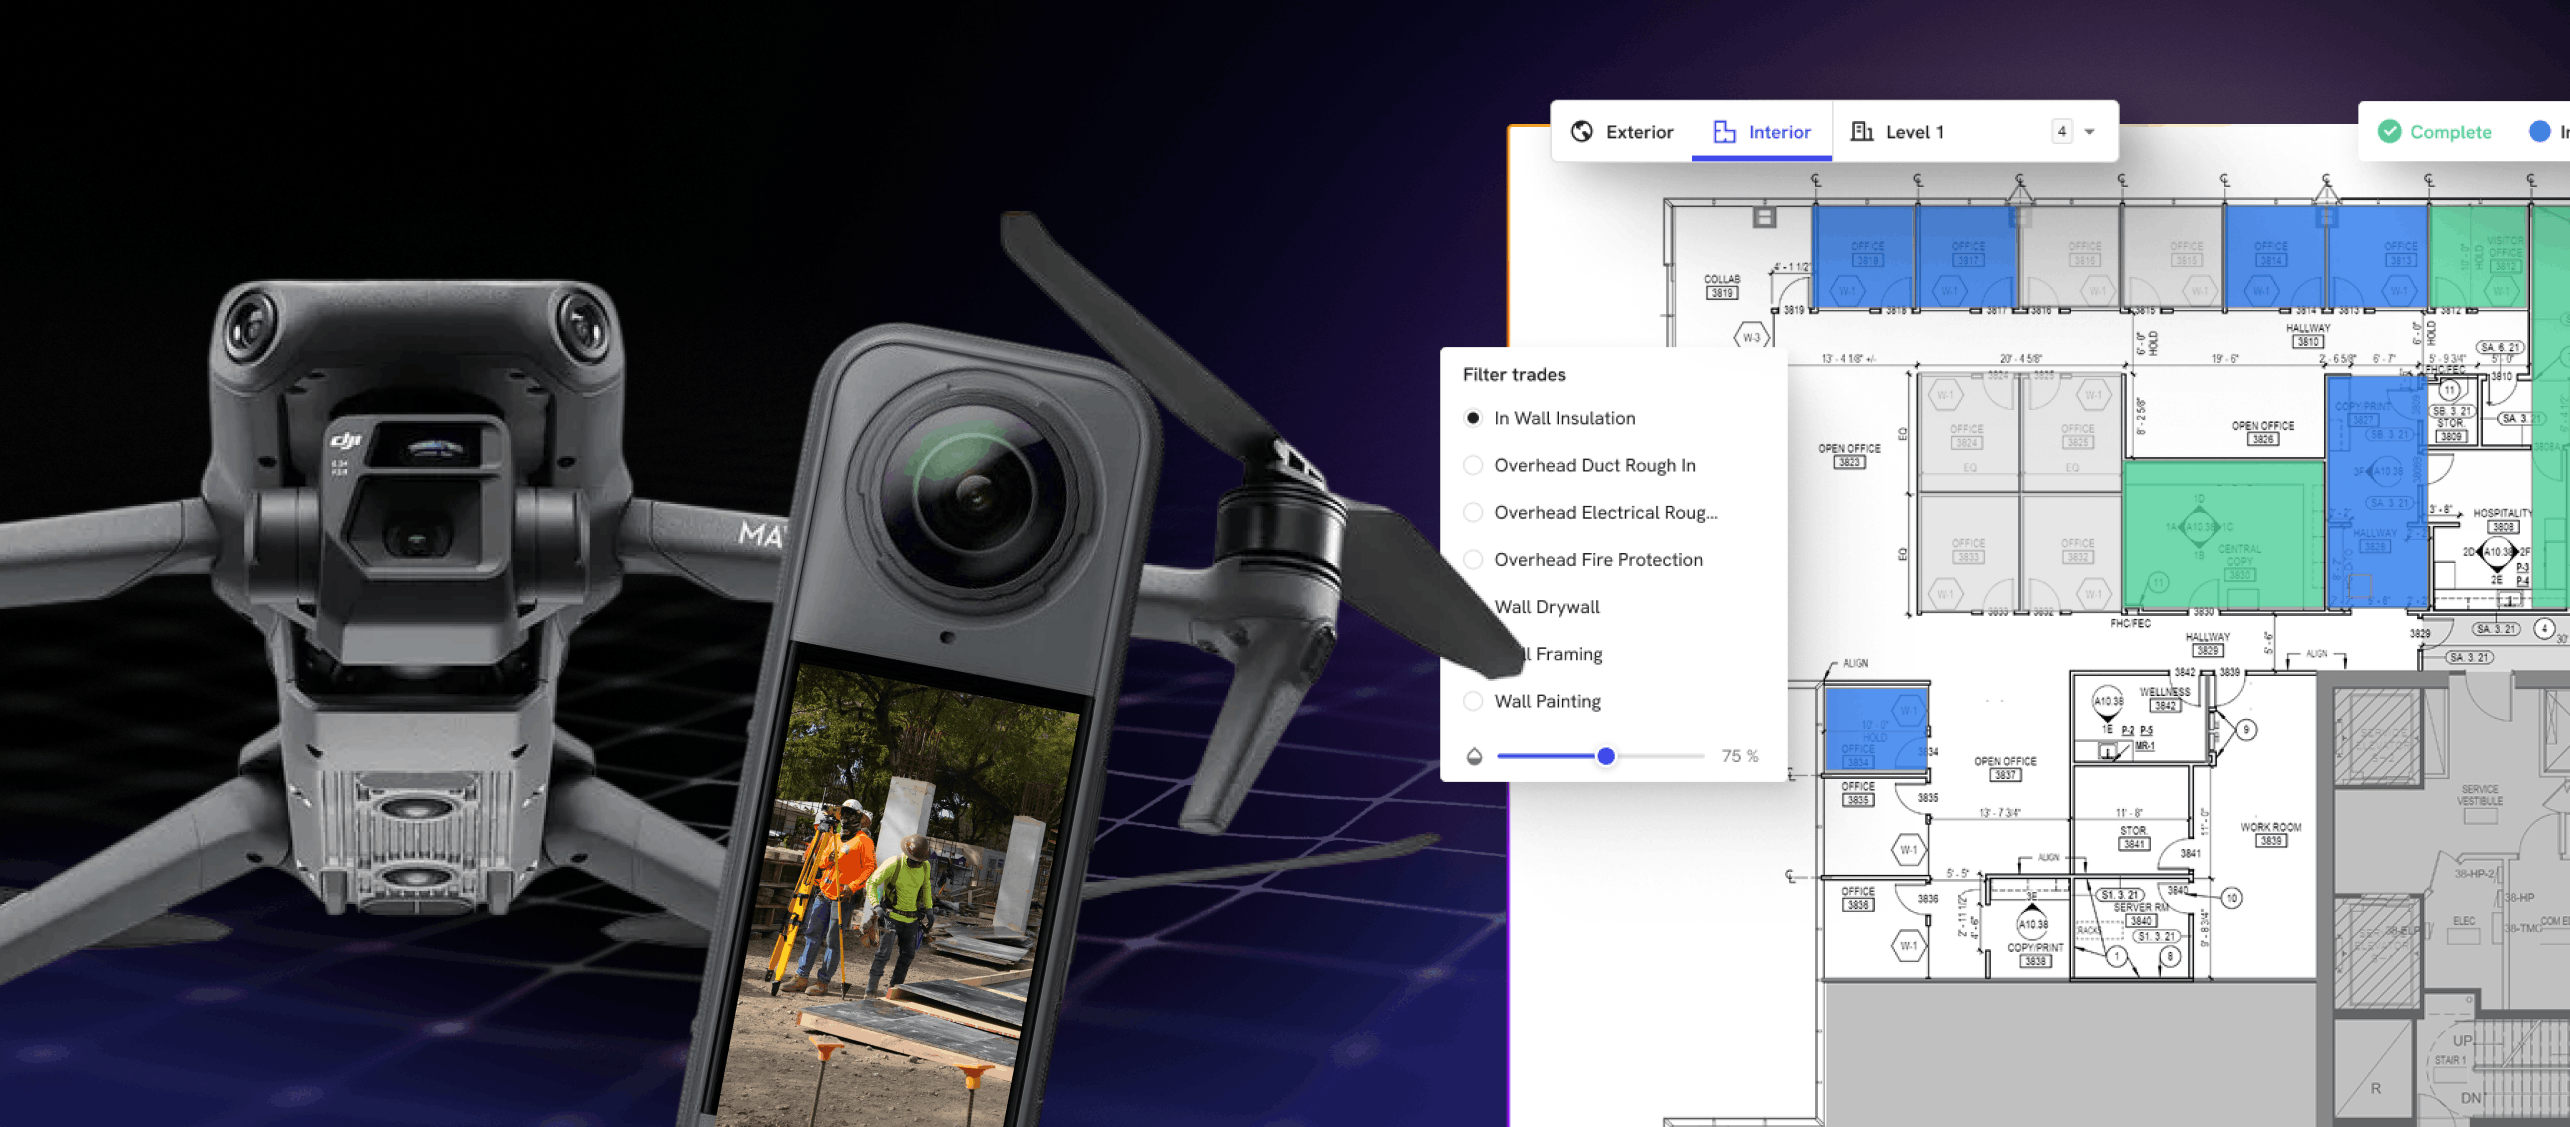Open the Level 1 floor selector
The image size is (2570, 1127).
[1914, 132]
